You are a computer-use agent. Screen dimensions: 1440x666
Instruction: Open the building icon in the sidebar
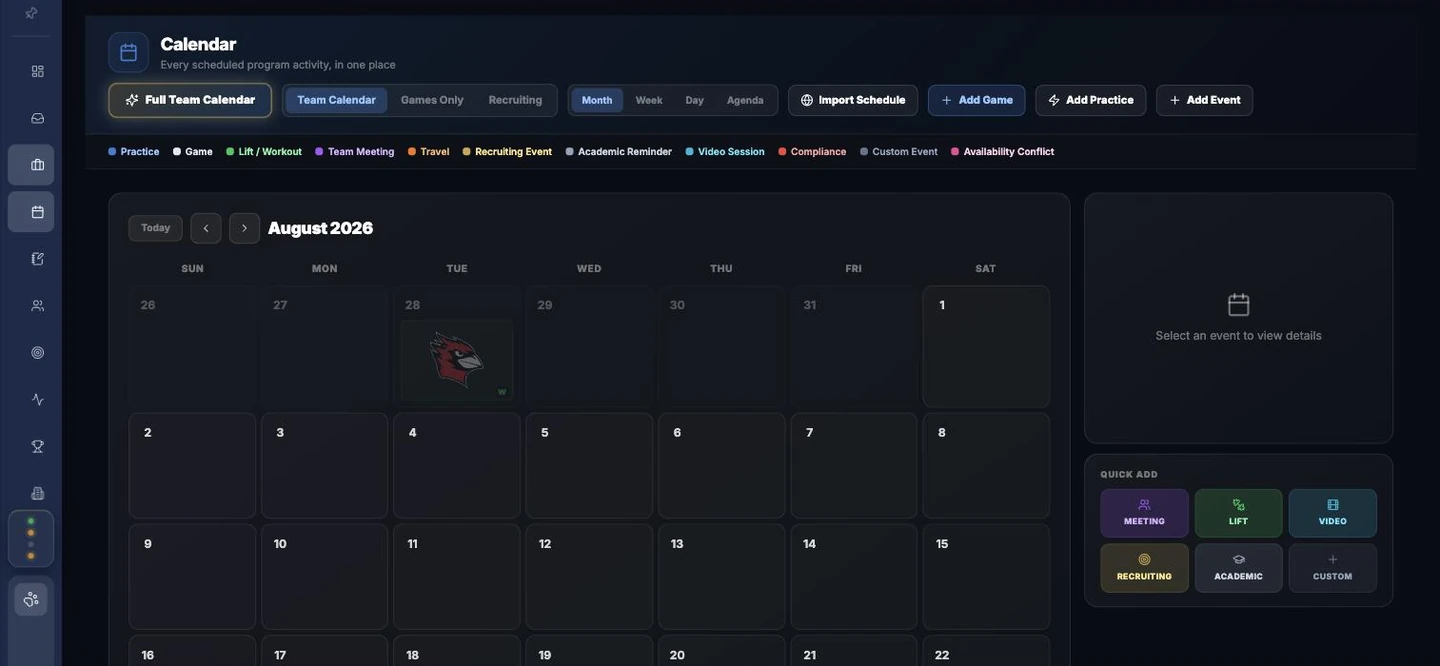coord(38,493)
